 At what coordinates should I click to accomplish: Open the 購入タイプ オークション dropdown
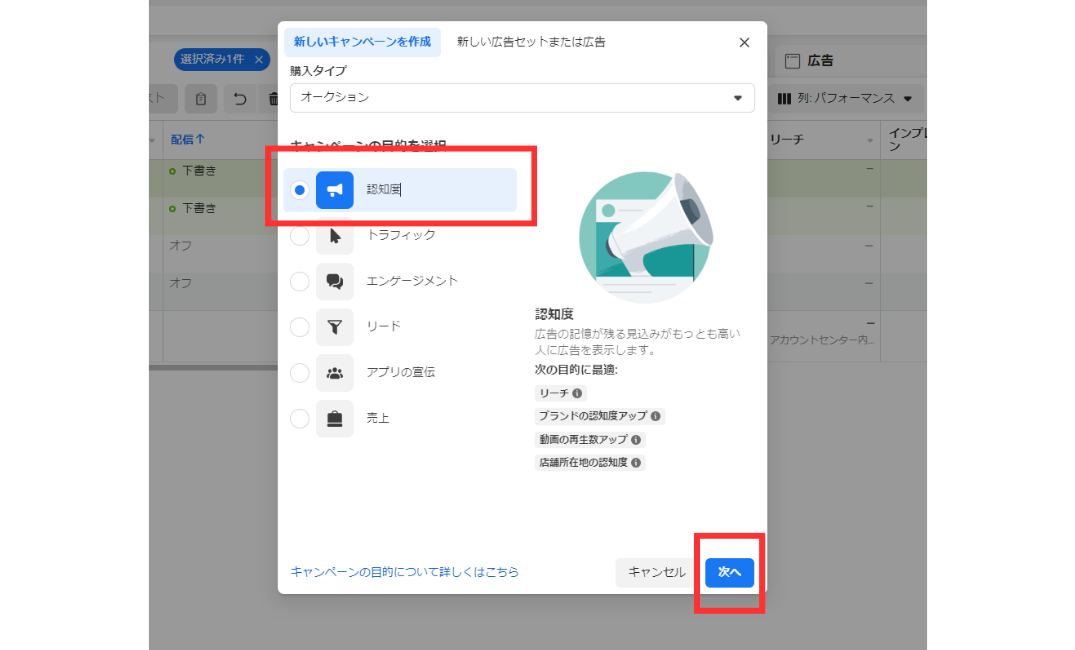pyautogui.click(x=522, y=98)
